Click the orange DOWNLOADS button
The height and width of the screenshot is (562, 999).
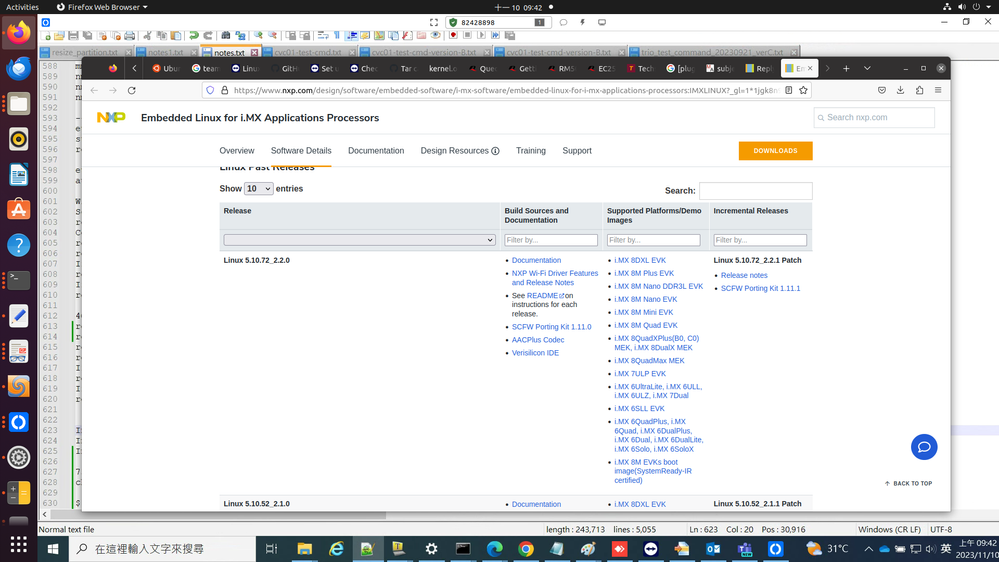775,151
